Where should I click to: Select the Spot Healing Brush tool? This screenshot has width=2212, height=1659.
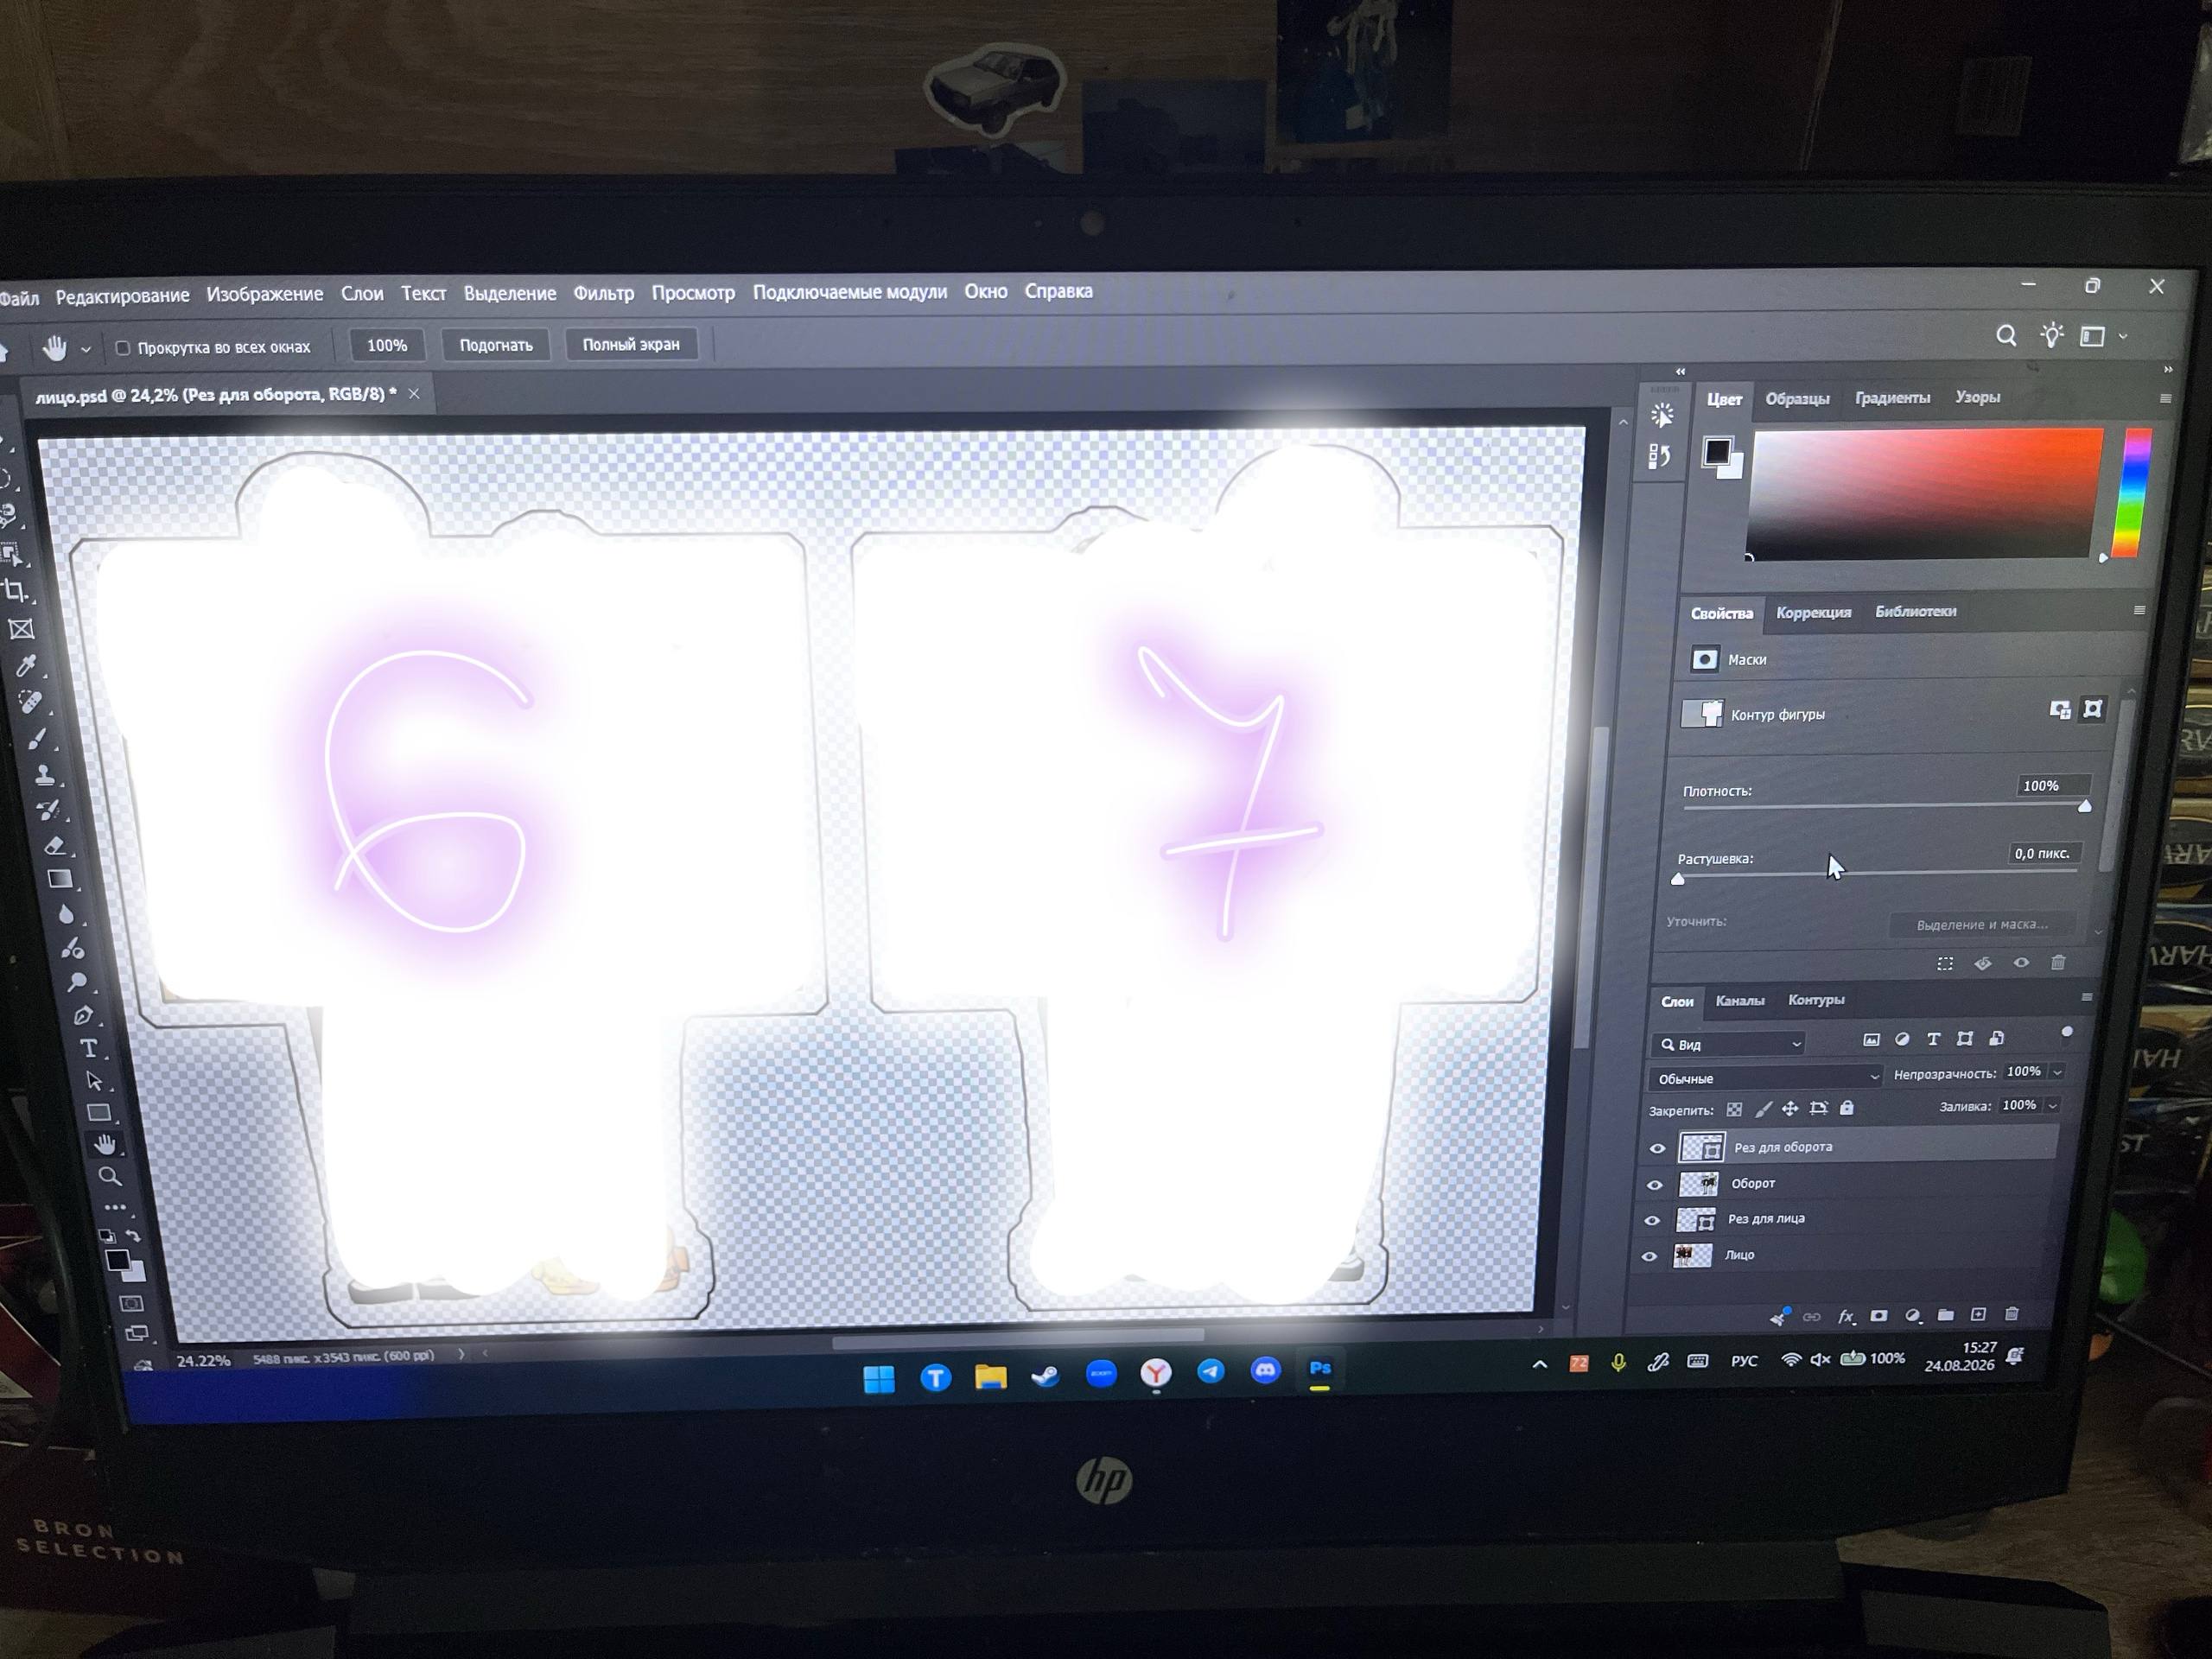[x=32, y=702]
